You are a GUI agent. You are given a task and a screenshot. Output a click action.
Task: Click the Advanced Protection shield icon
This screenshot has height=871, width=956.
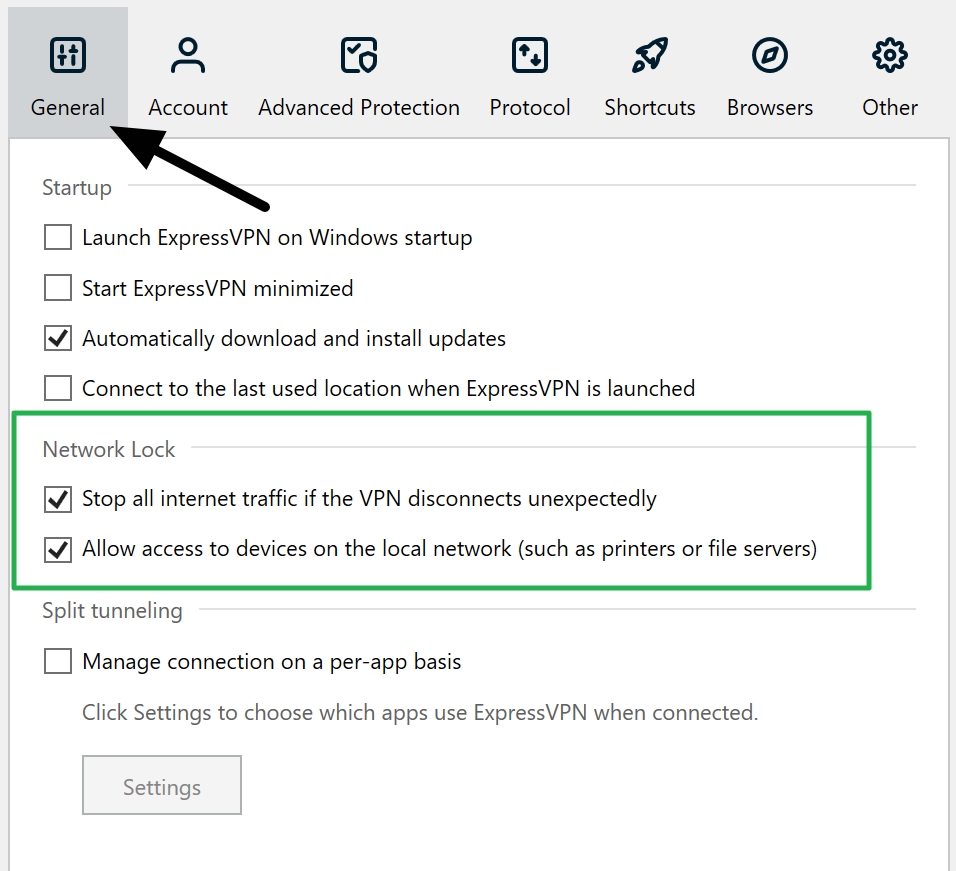click(358, 55)
